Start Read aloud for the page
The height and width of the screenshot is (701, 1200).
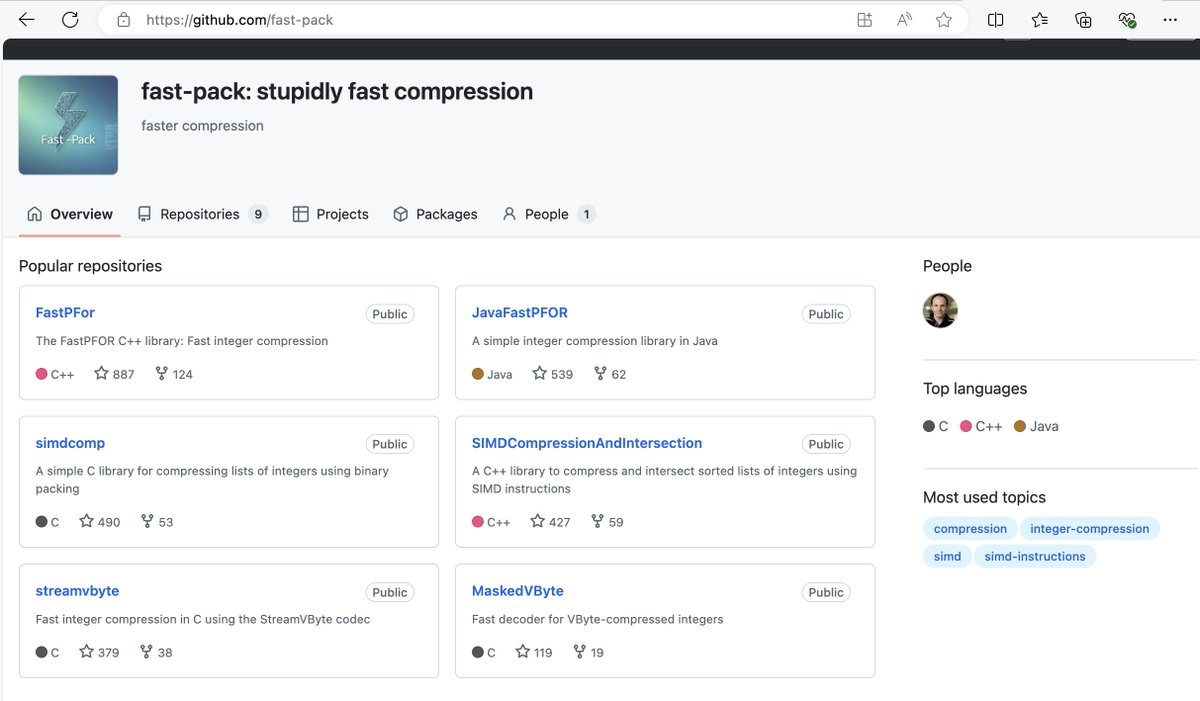(903, 19)
